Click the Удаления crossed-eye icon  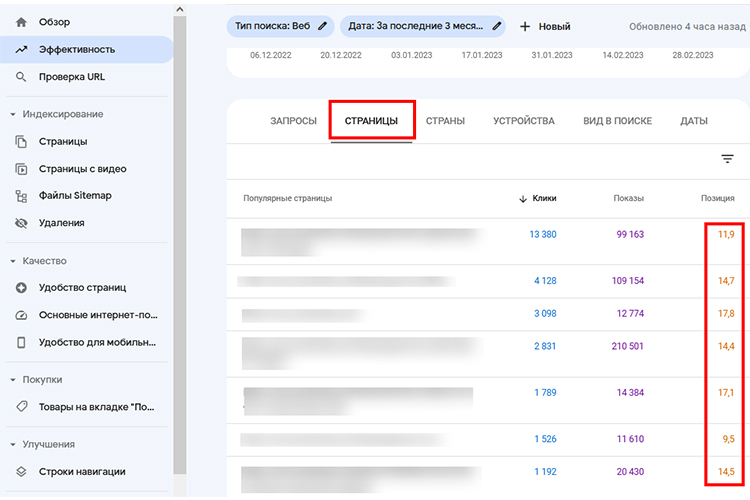click(21, 223)
